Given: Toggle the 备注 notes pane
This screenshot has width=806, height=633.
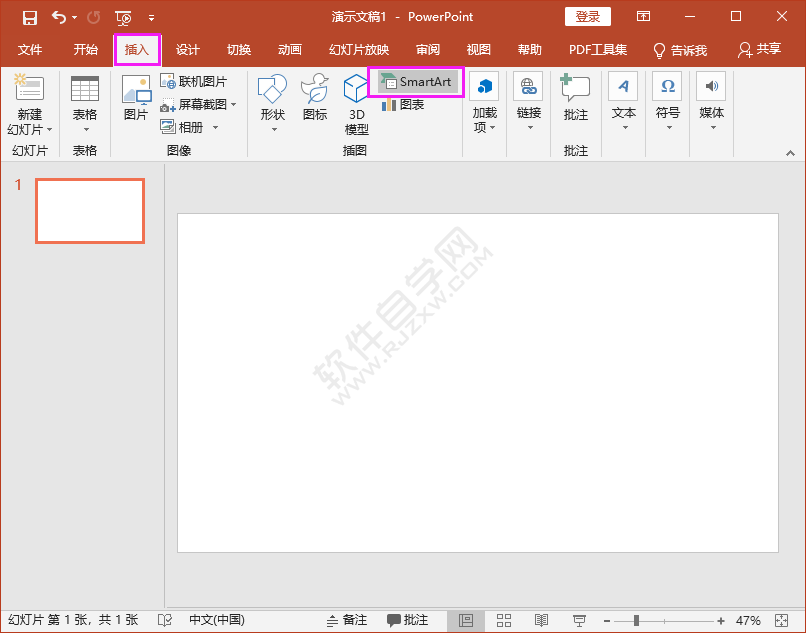Looking at the screenshot, I should (x=347, y=620).
